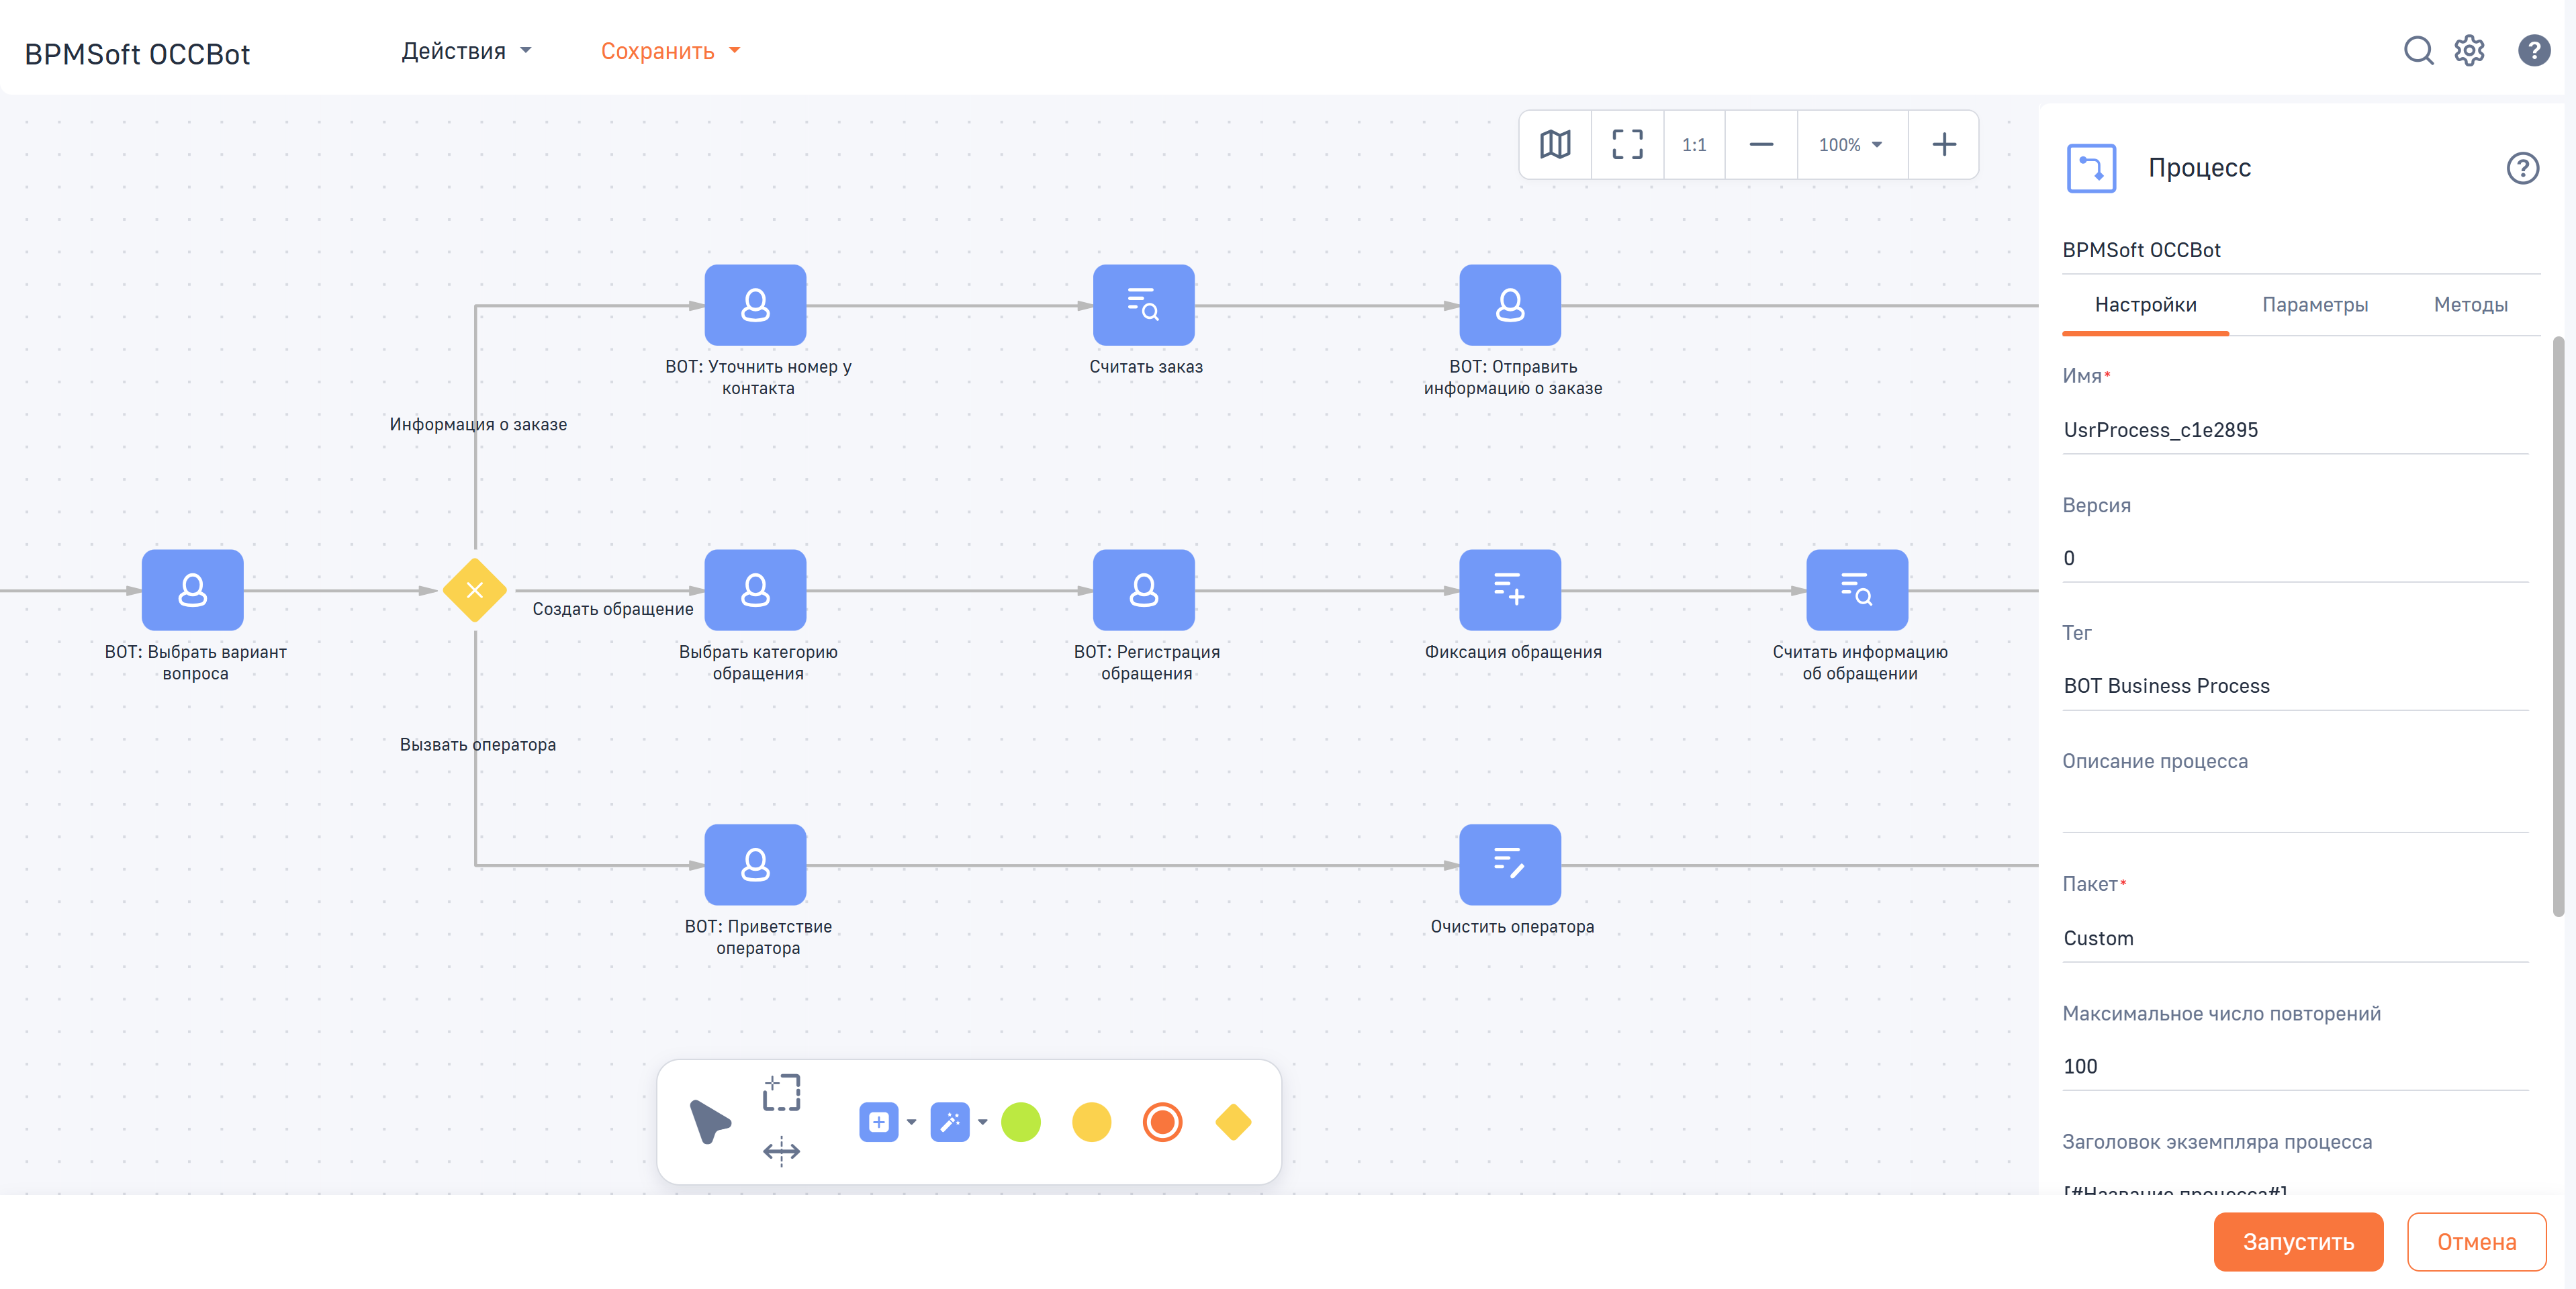This screenshot has height=1289, width=2576.
Task: Select the yellow intermediate event circle
Action: point(1091,1122)
